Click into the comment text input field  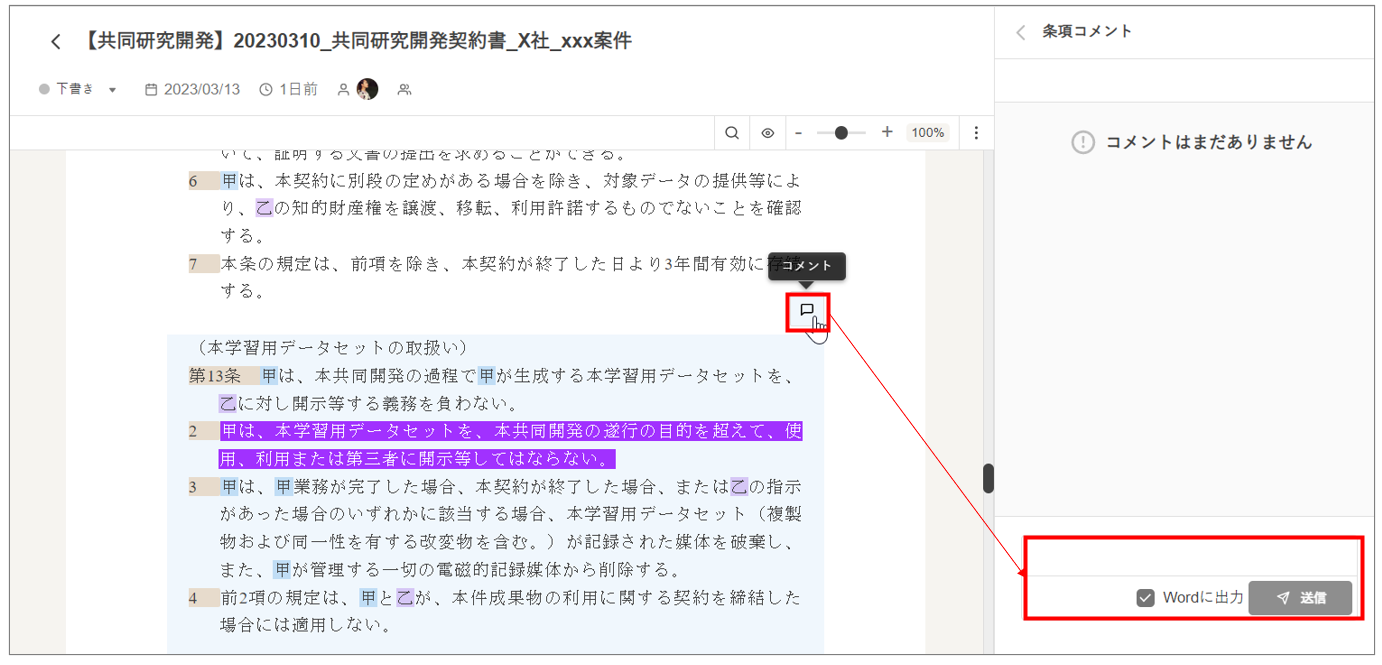tap(1190, 557)
